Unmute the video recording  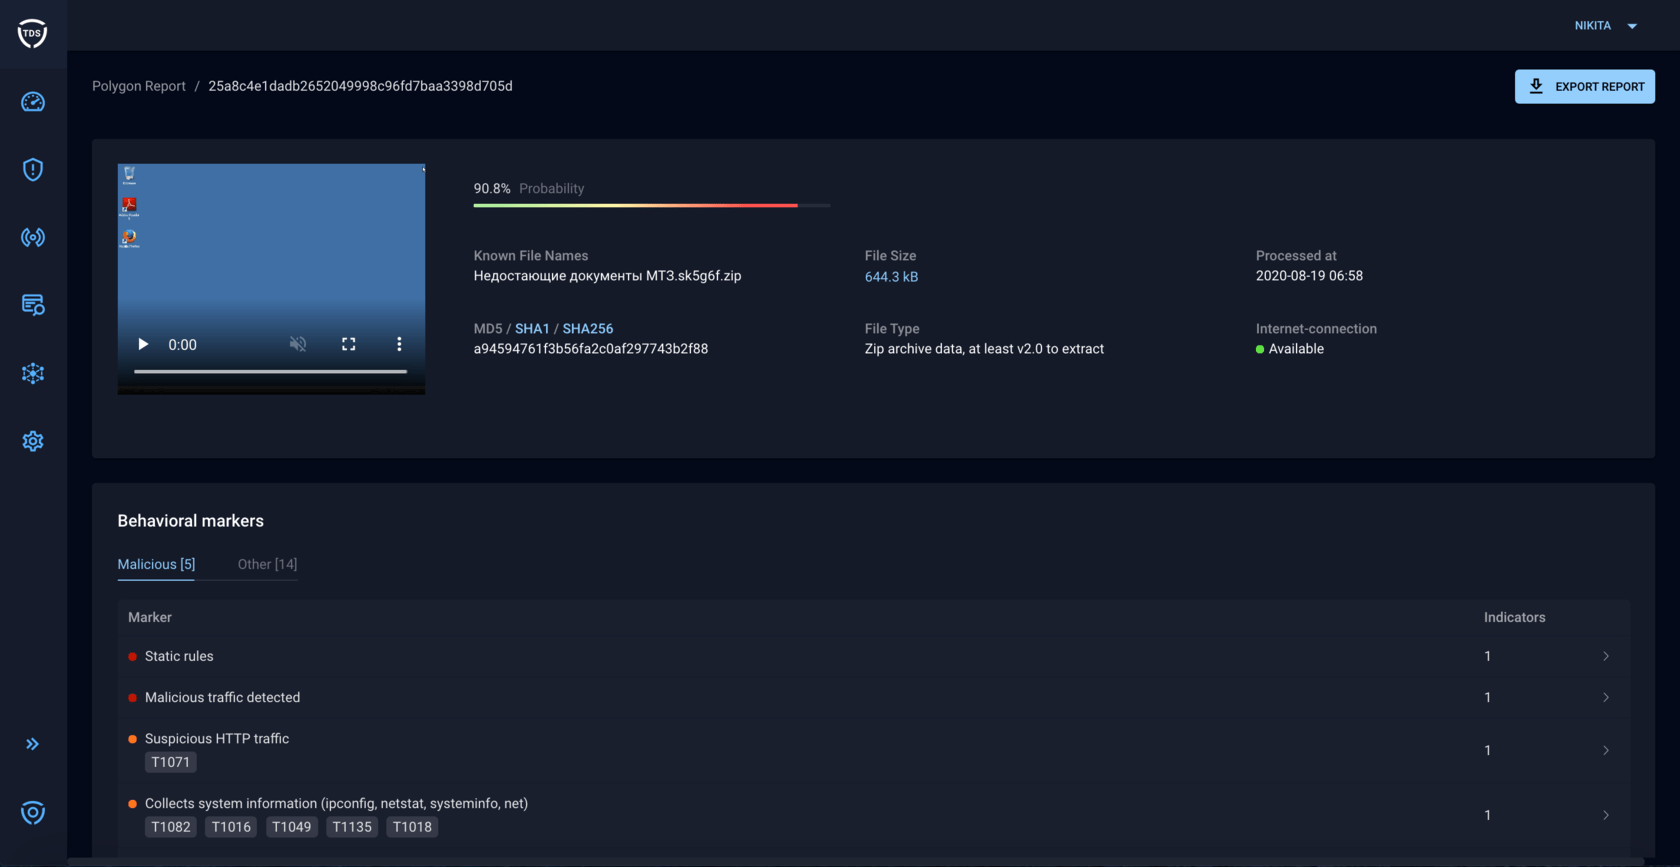[x=298, y=344]
